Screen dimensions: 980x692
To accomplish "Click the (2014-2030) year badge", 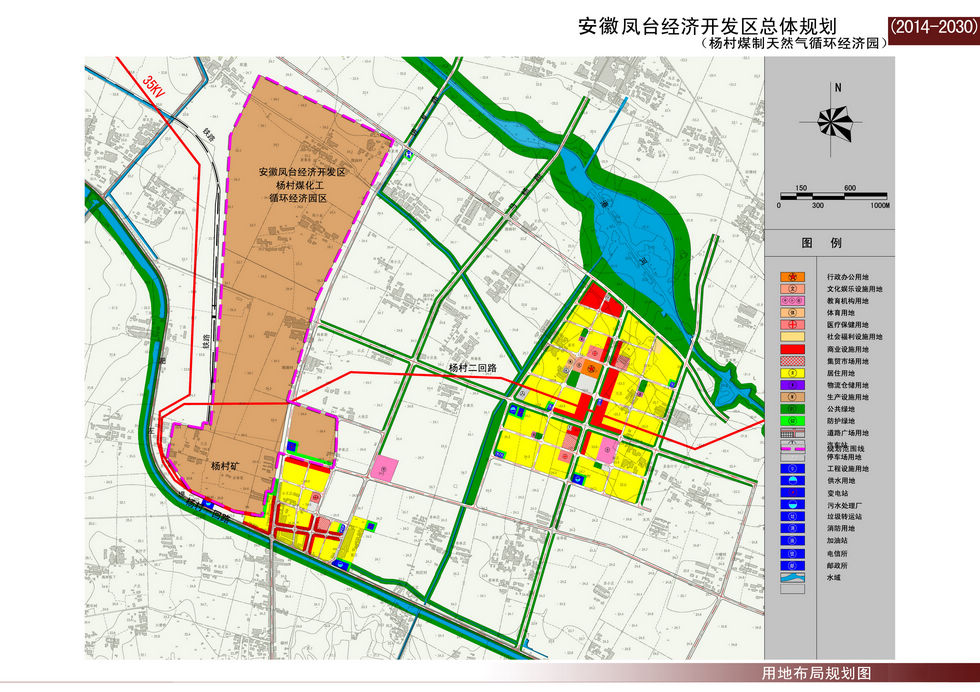I will (x=932, y=28).
